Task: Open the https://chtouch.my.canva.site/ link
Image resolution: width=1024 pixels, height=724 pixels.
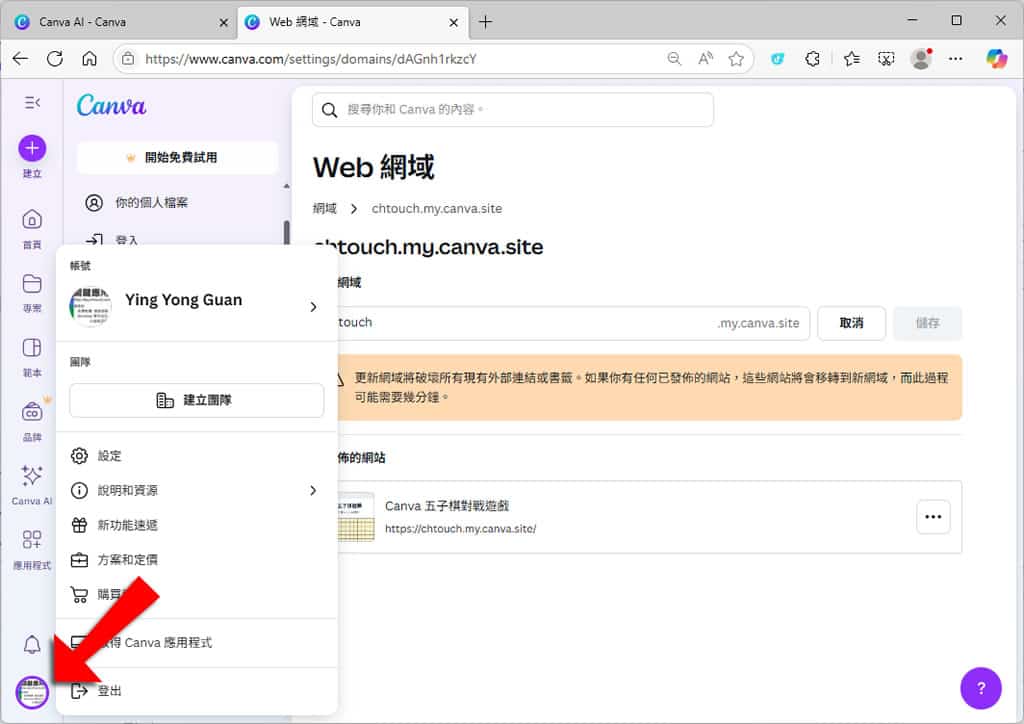Action: [460, 529]
